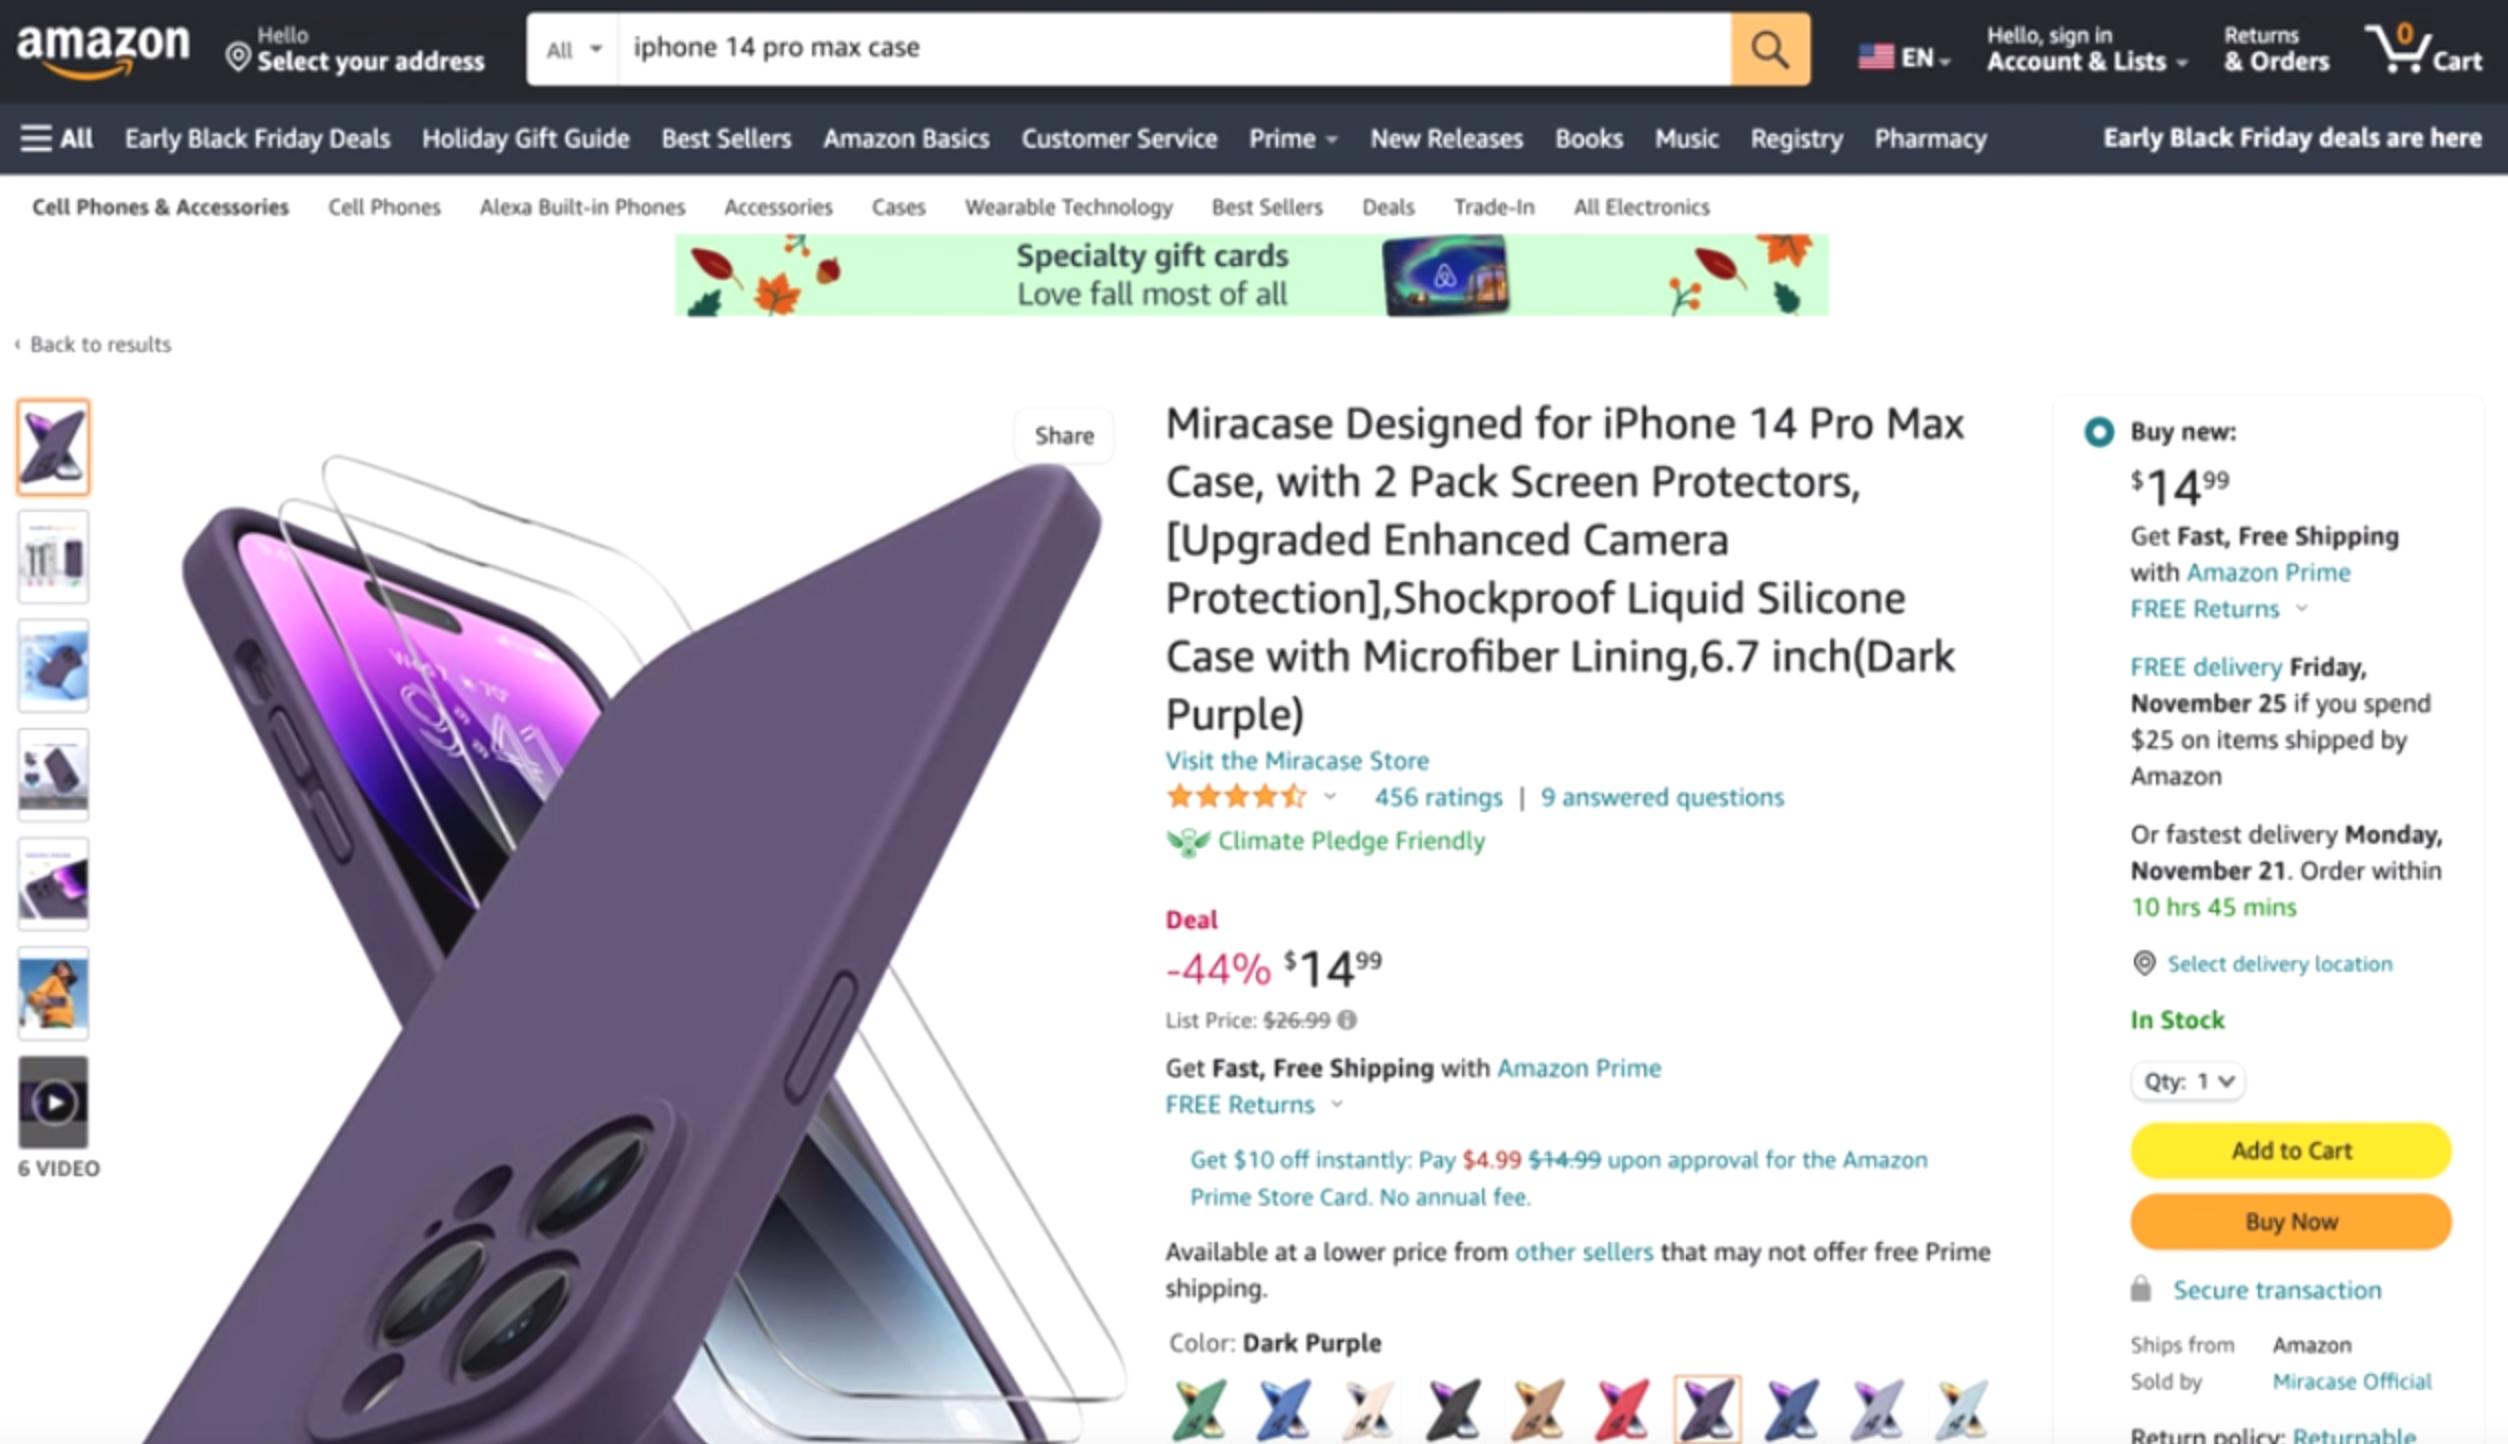Go to Amazon home via logo
Screen dimensions: 2508x1444
103,49
